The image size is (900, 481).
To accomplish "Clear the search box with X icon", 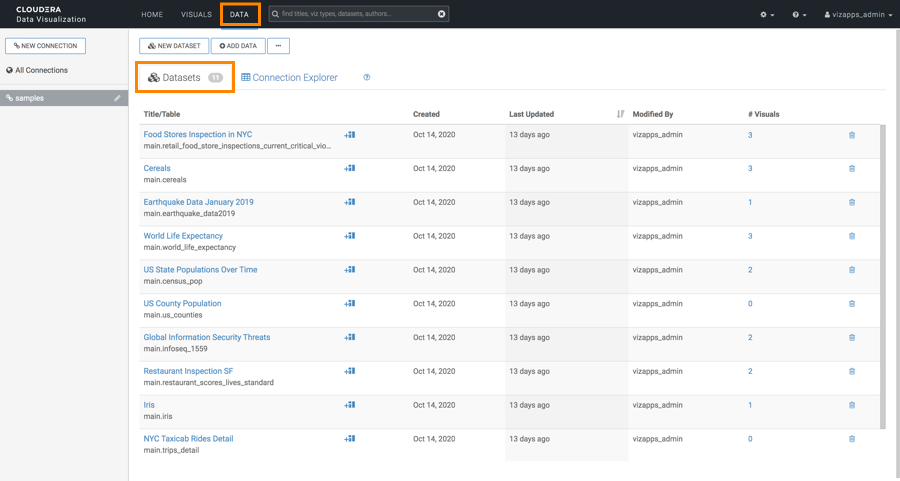I will click(x=441, y=15).
